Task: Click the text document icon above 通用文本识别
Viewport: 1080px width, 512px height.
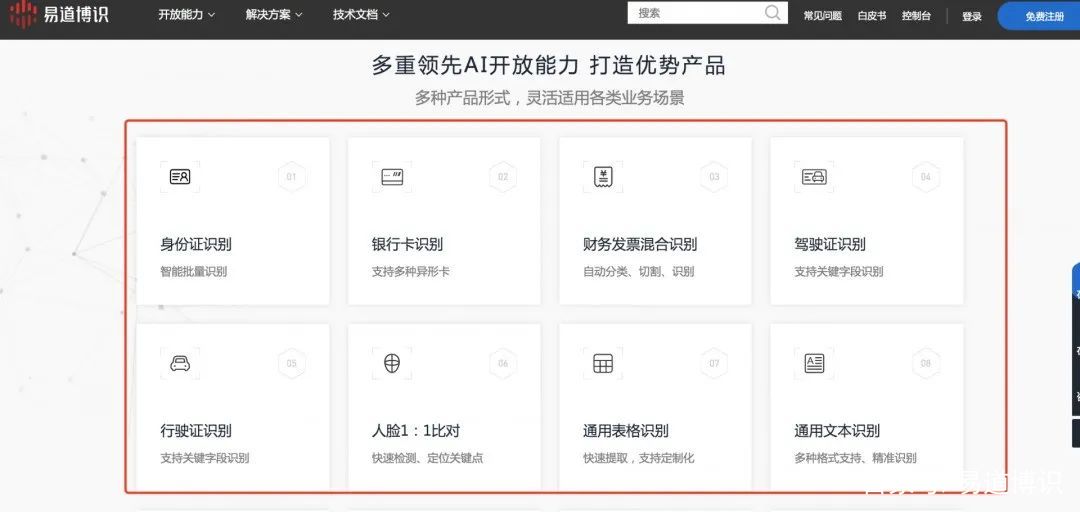Action: coord(814,363)
